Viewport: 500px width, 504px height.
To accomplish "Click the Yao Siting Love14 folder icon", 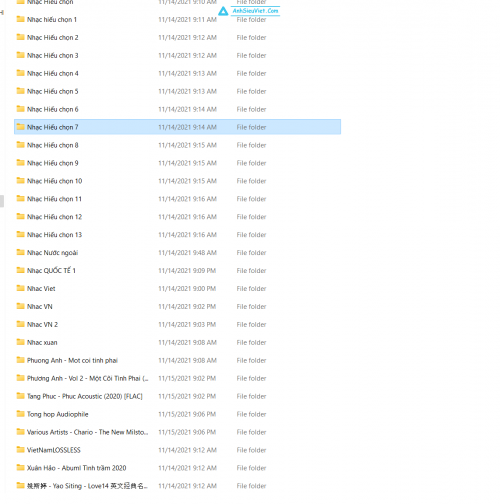I will pos(21,485).
